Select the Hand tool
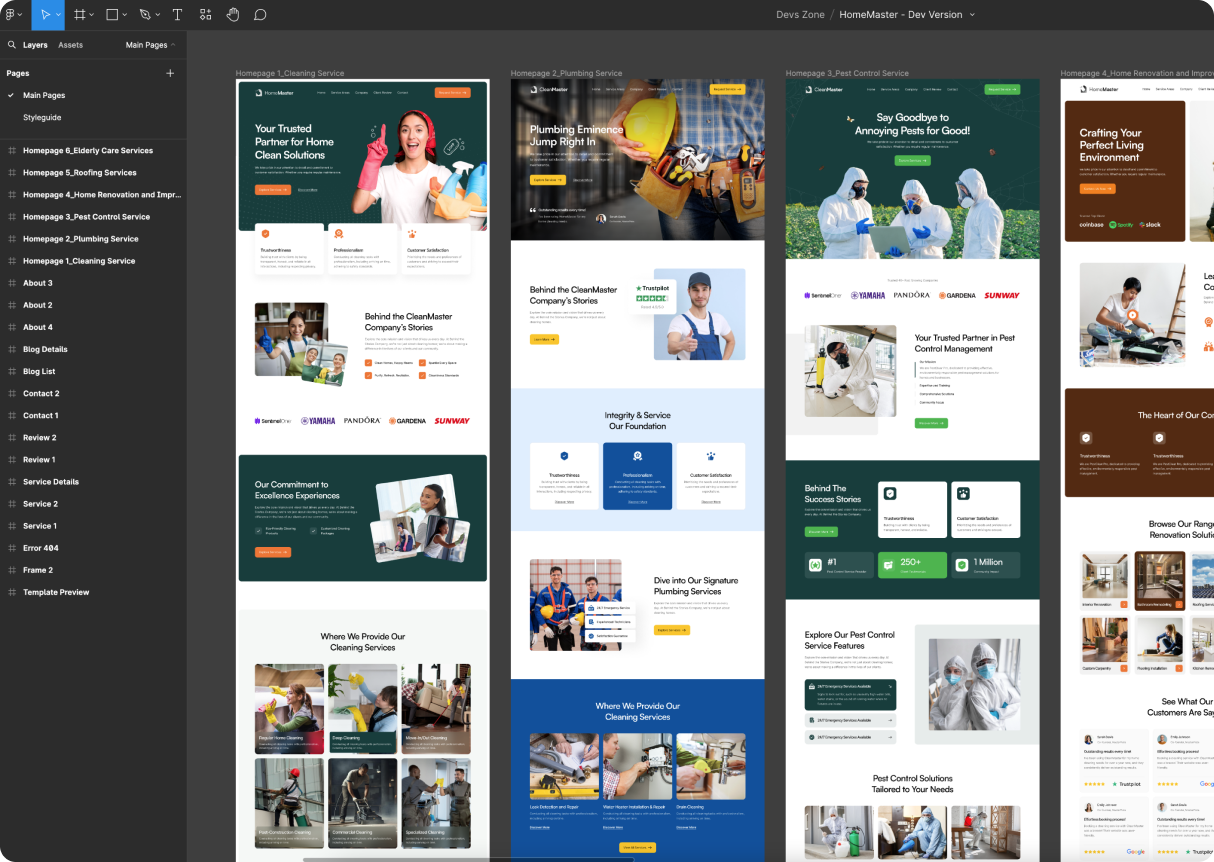The width and height of the screenshot is (1214, 862). (232, 15)
